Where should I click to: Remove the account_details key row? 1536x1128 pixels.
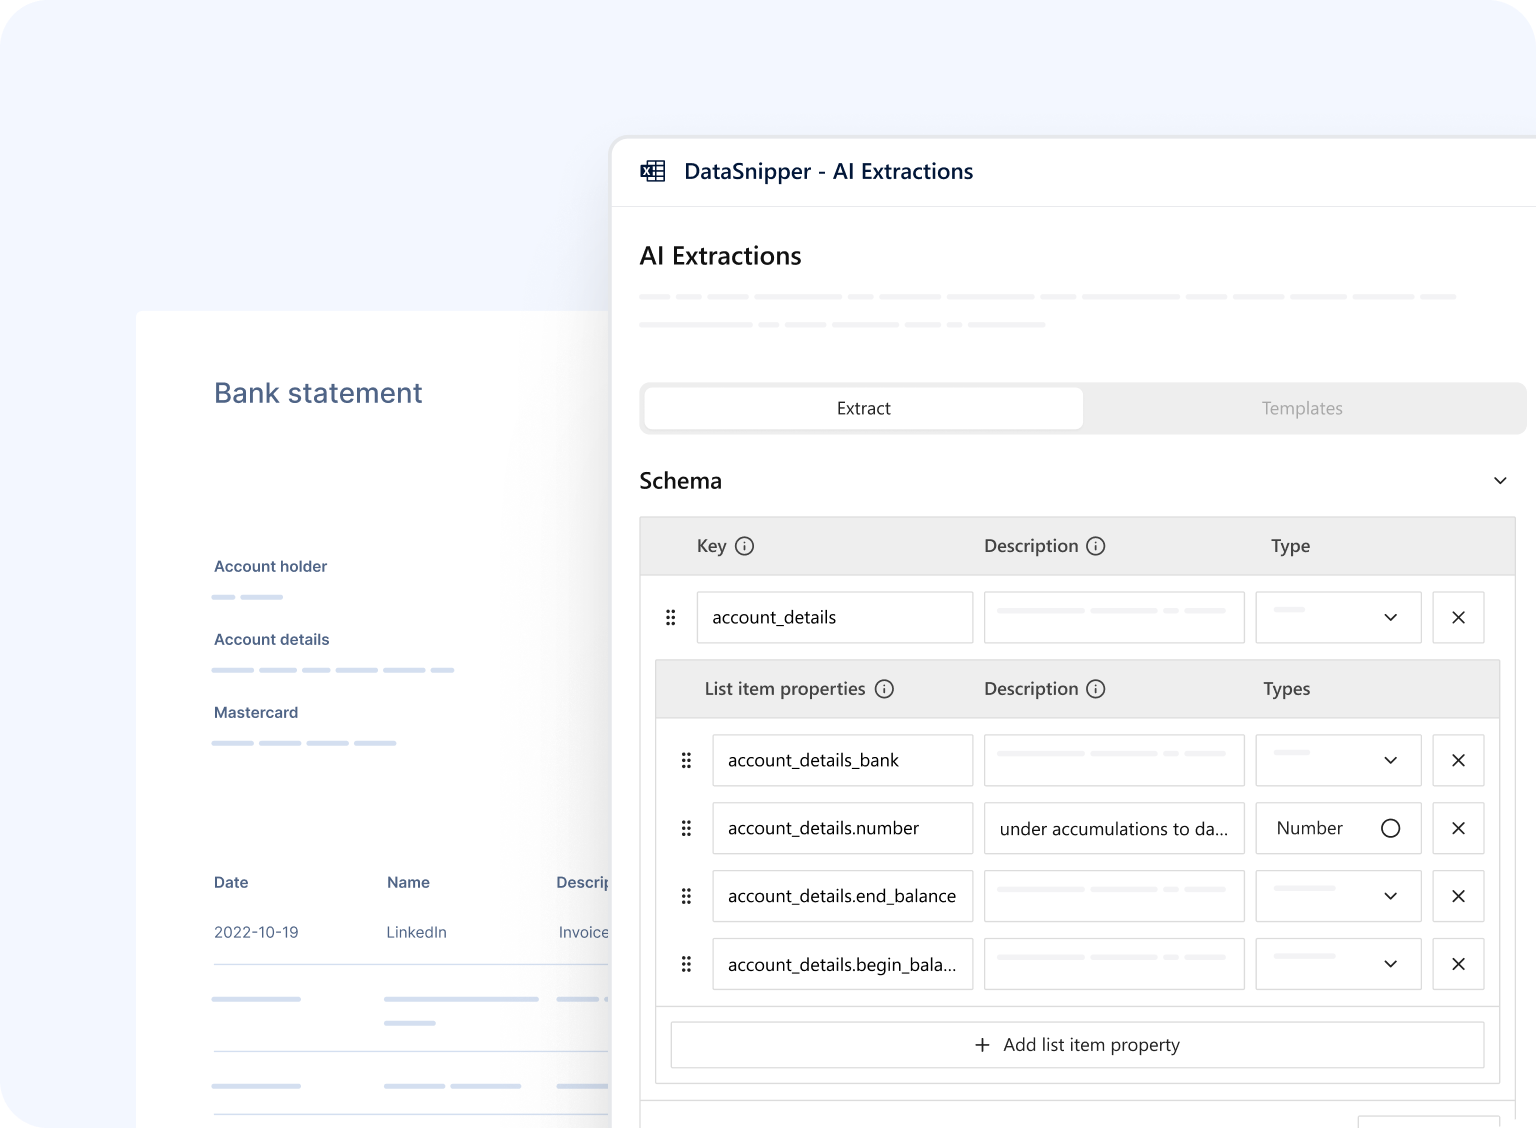(x=1458, y=618)
